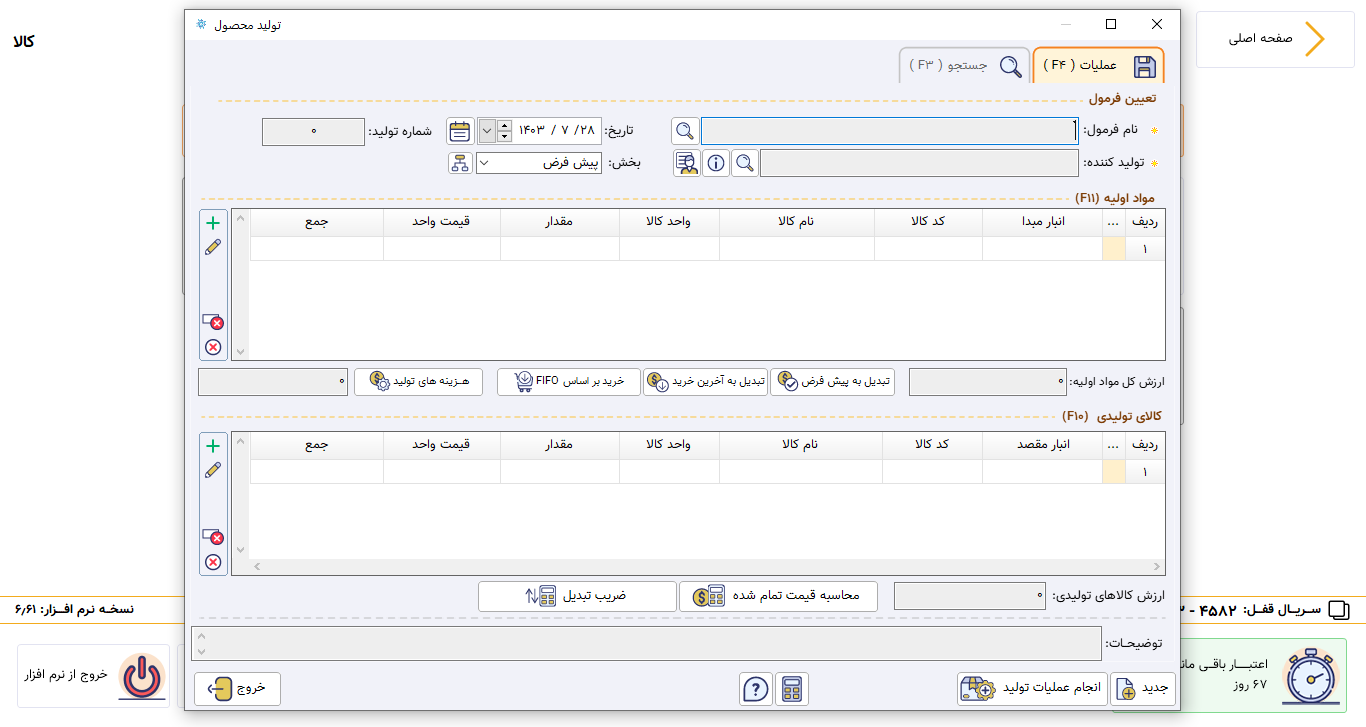
Task: Click the جدید new record button
Action: coord(1142,689)
